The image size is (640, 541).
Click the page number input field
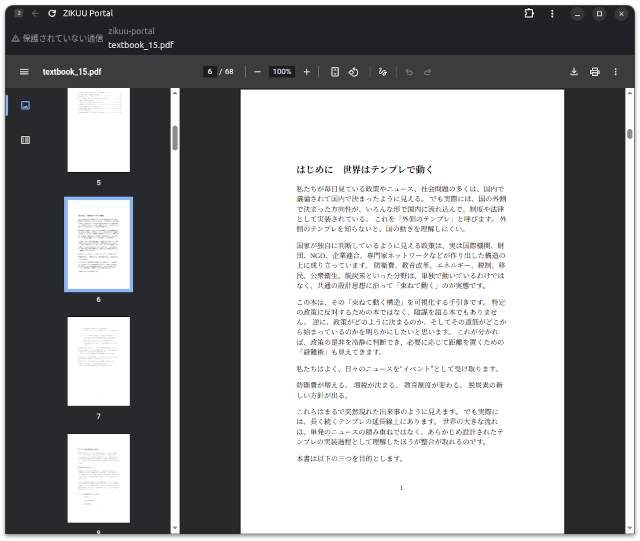(210, 72)
